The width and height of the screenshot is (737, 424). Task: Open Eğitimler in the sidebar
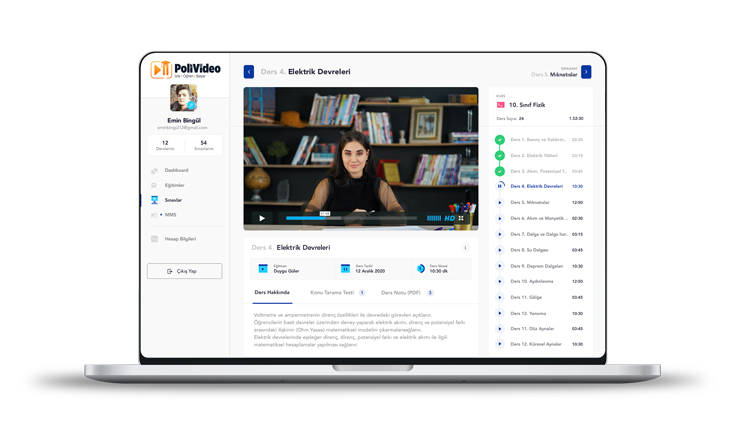pos(174,185)
